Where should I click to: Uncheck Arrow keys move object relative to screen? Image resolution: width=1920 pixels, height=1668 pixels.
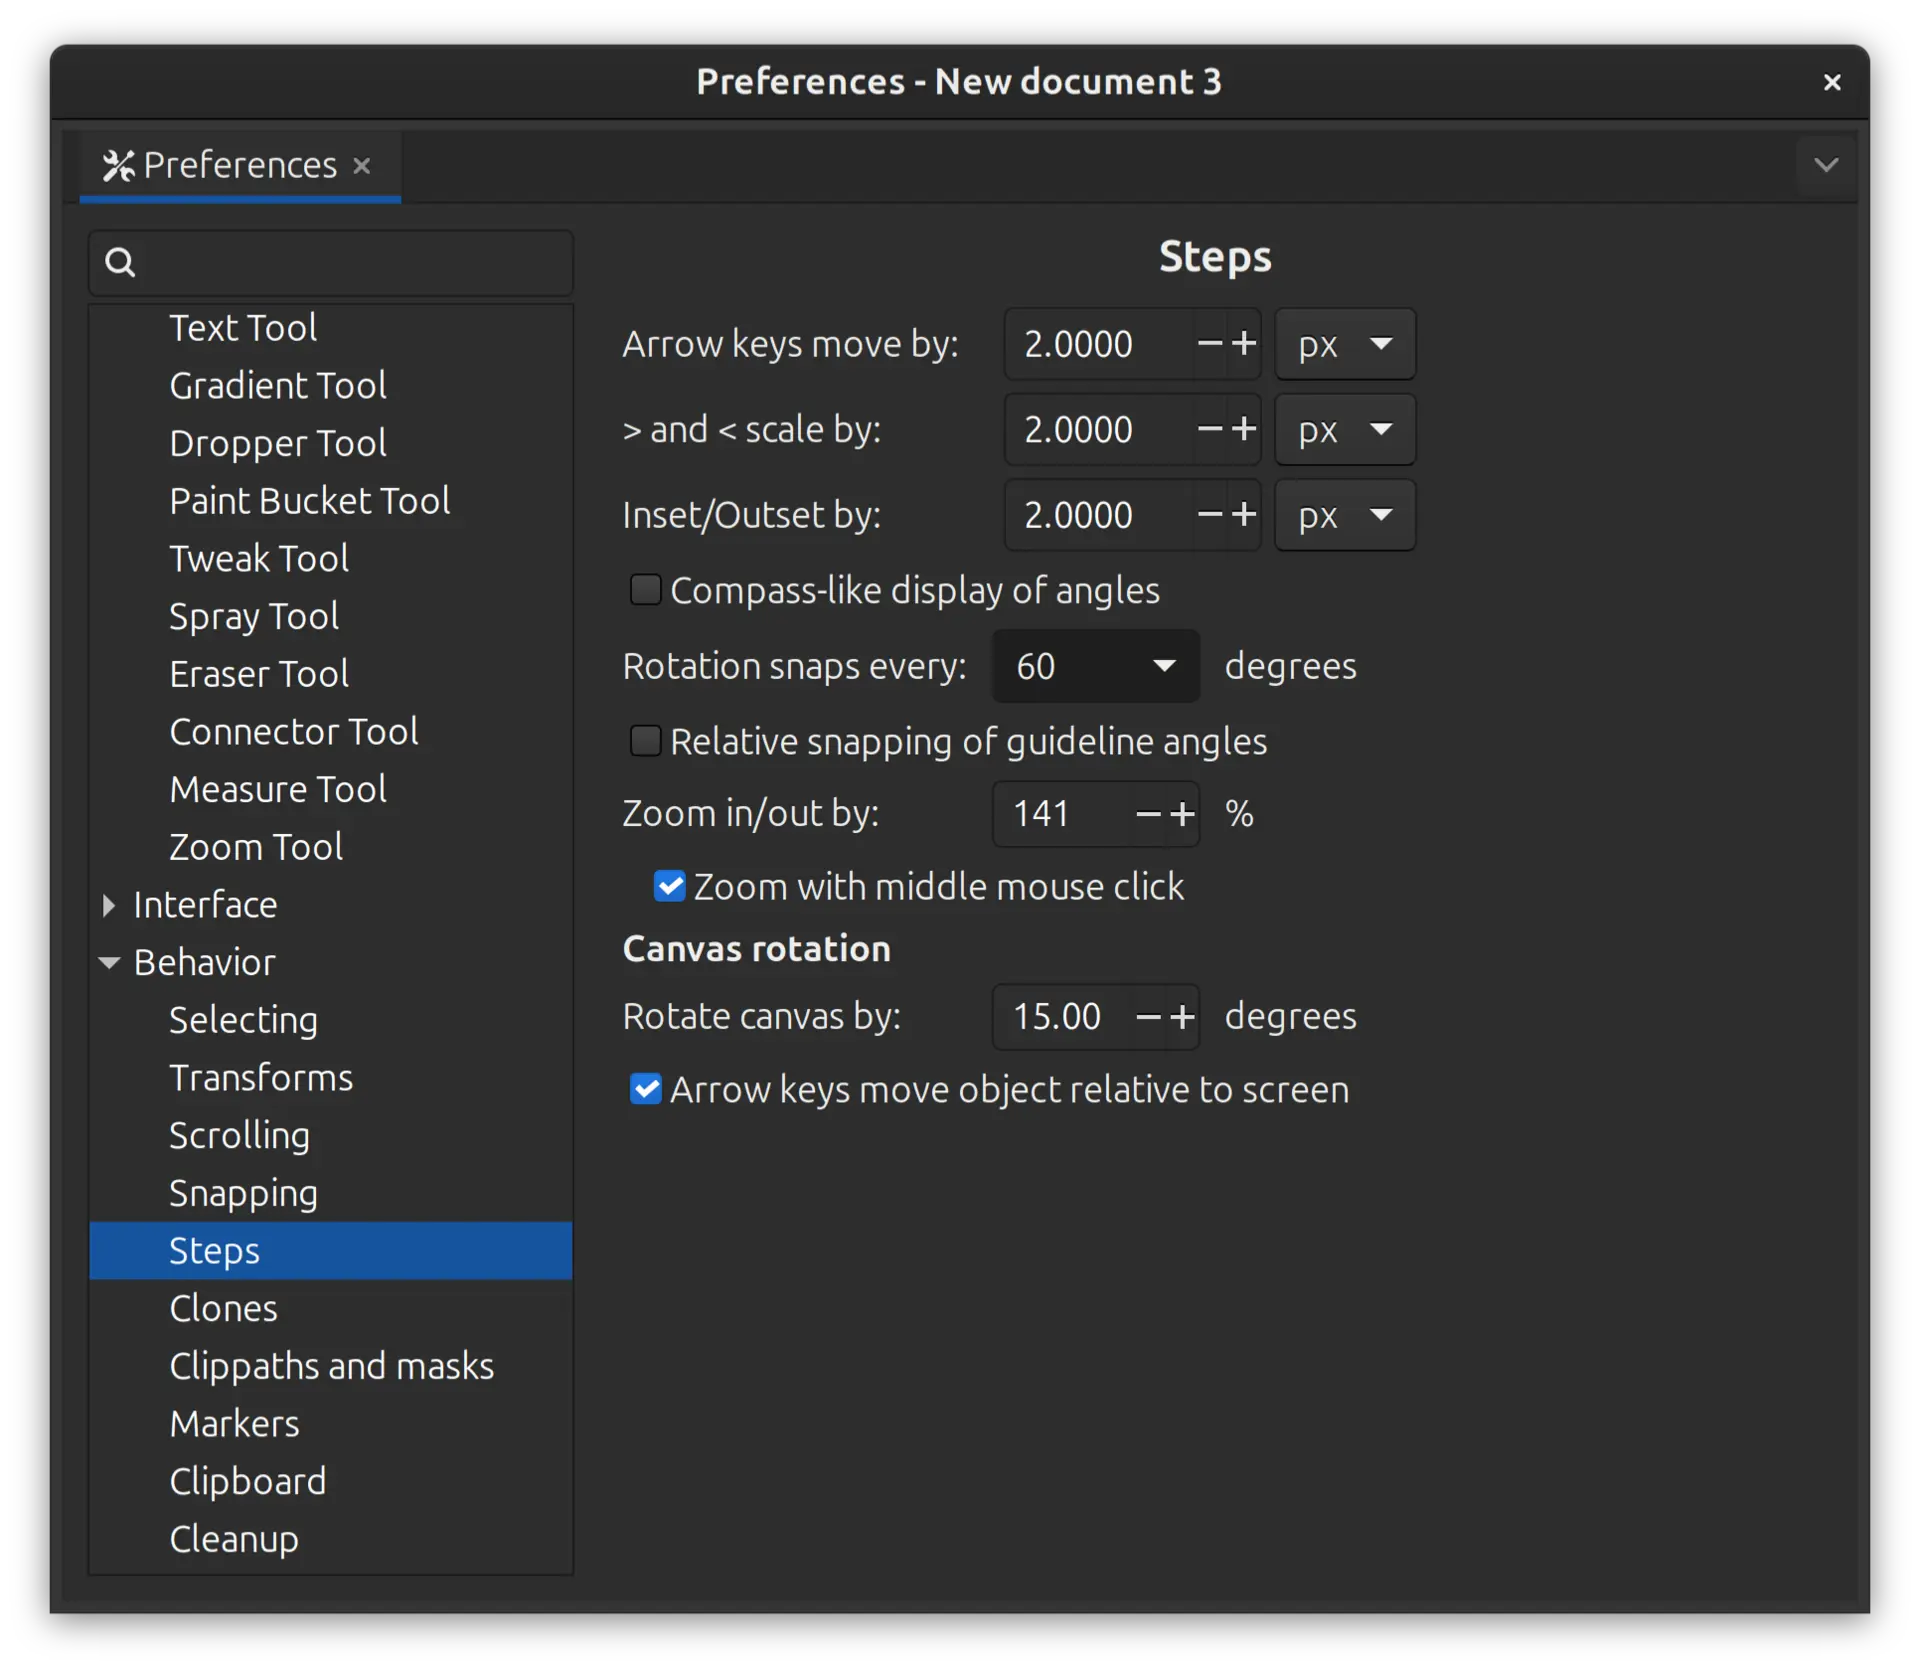646,1089
